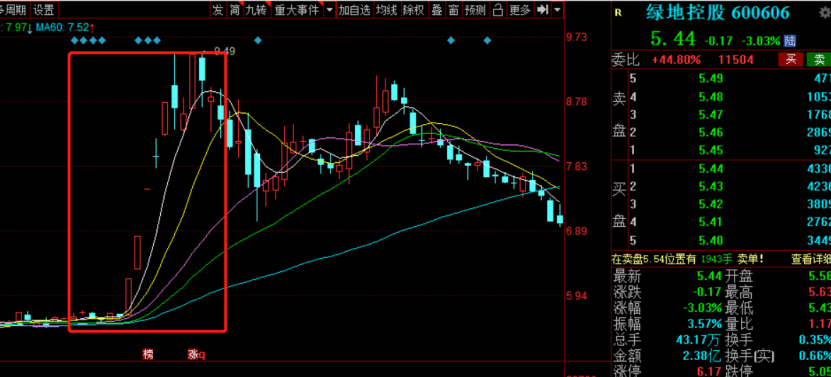The width and height of the screenshot is (831, 377).
Task: Toggle the 重大事件 major events button
Action: coord(296,10)
